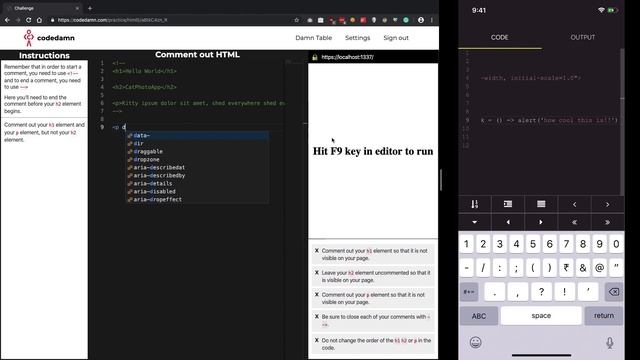This screenshot has height=360, width=640.
Task: Tap the single right chevron key
Action: pos(607,204)
